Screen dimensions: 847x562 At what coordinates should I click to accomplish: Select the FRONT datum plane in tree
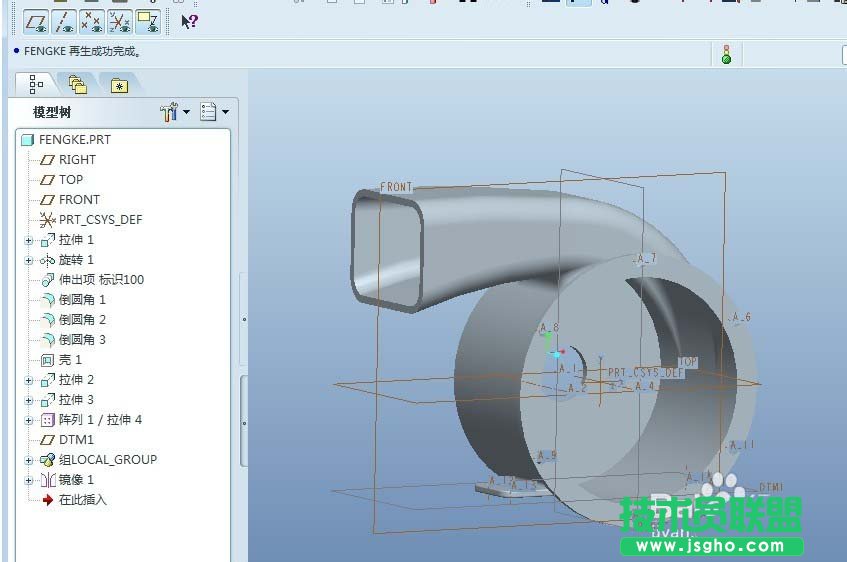click(79, 200)
